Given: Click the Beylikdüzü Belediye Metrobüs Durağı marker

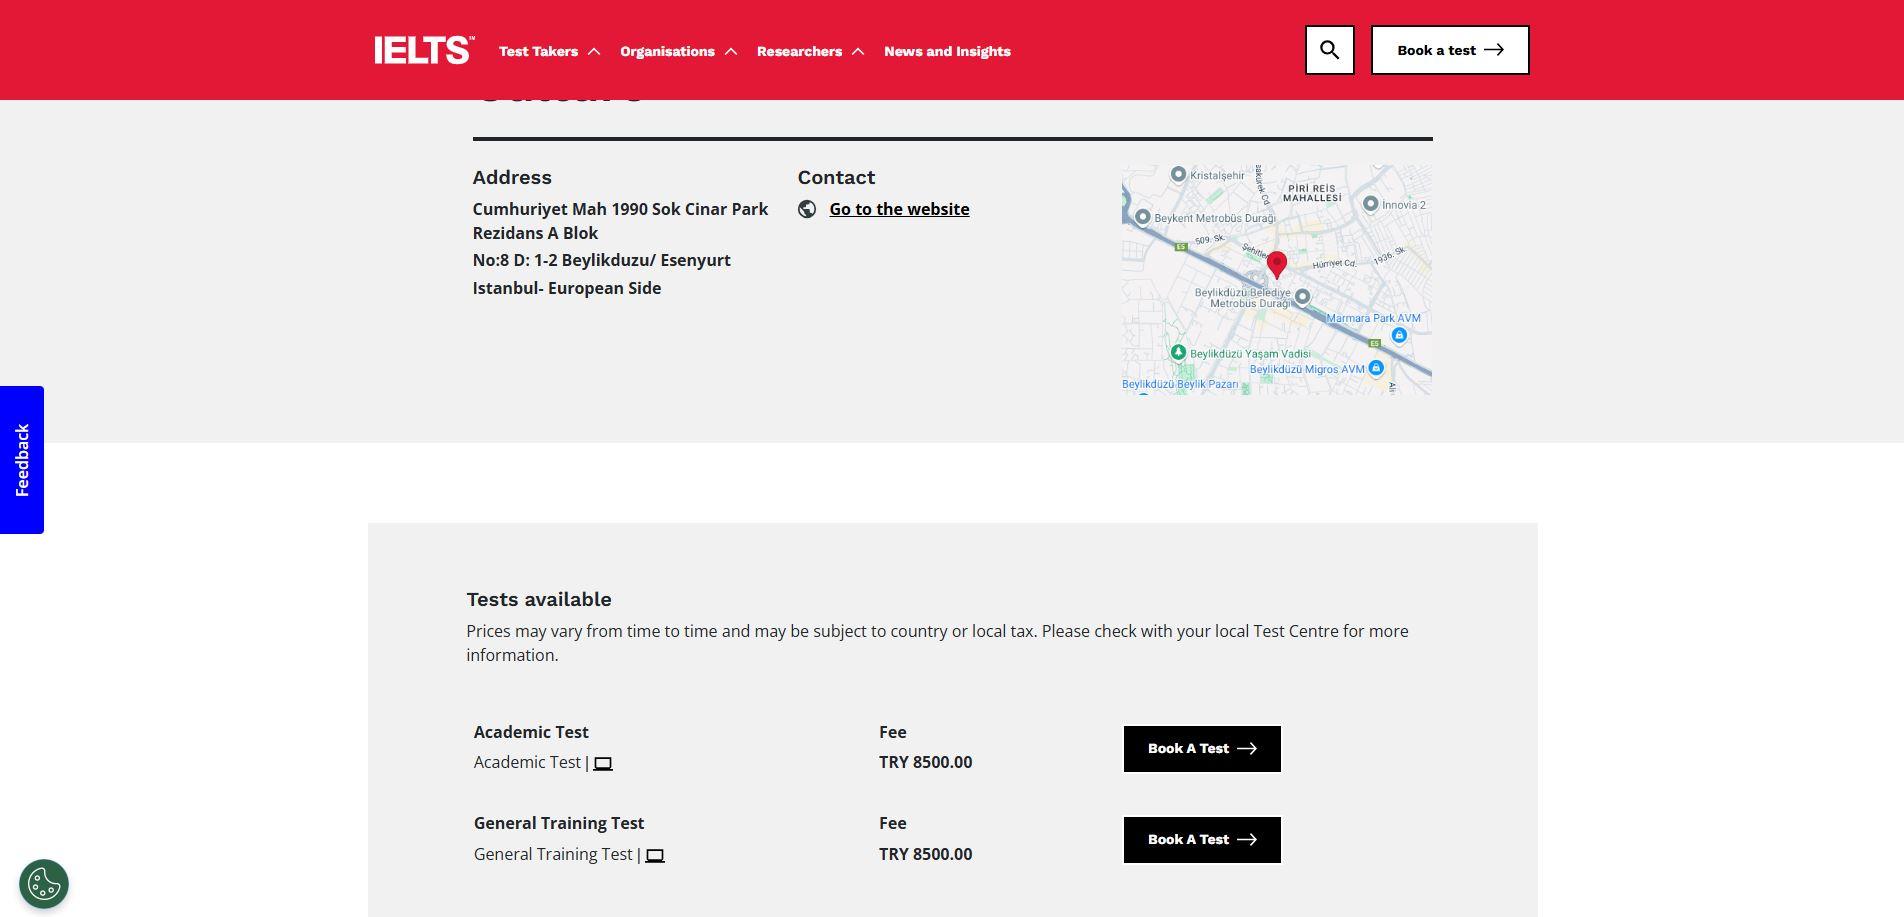Looking at the screenshot, I should tap(1302, 297).
